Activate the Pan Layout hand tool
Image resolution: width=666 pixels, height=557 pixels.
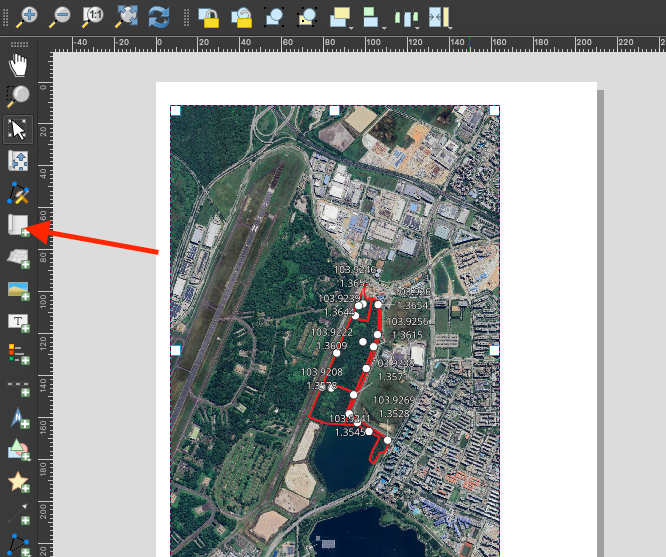coord(18,66)
